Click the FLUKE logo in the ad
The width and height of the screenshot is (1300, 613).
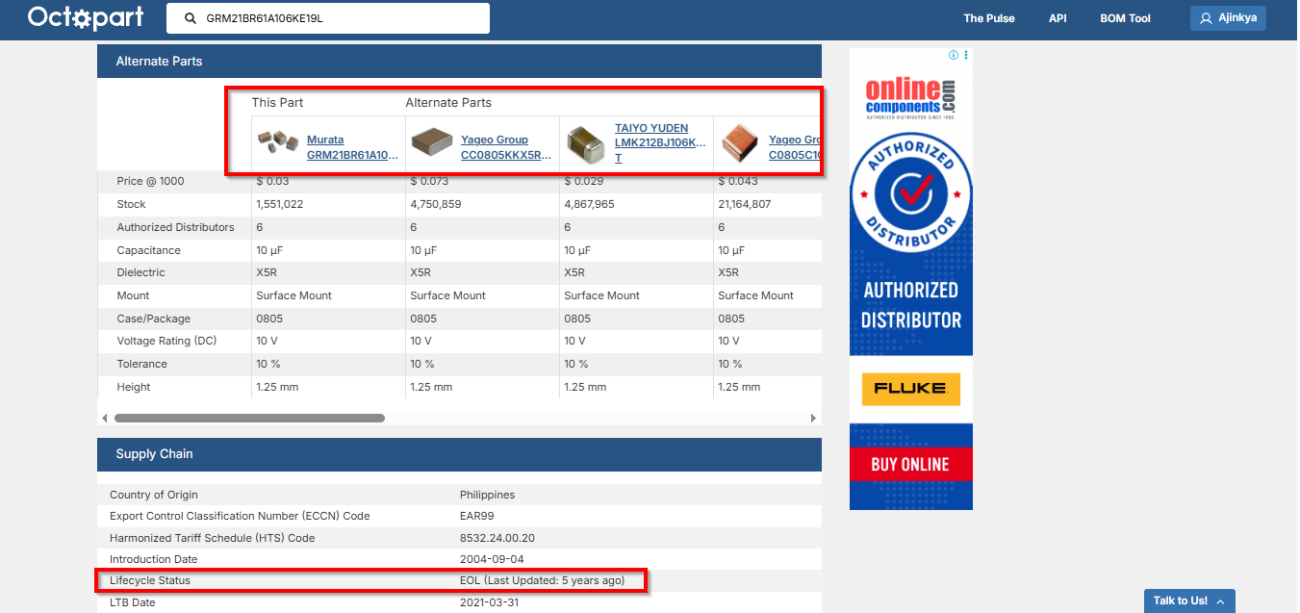coord(911,388)
